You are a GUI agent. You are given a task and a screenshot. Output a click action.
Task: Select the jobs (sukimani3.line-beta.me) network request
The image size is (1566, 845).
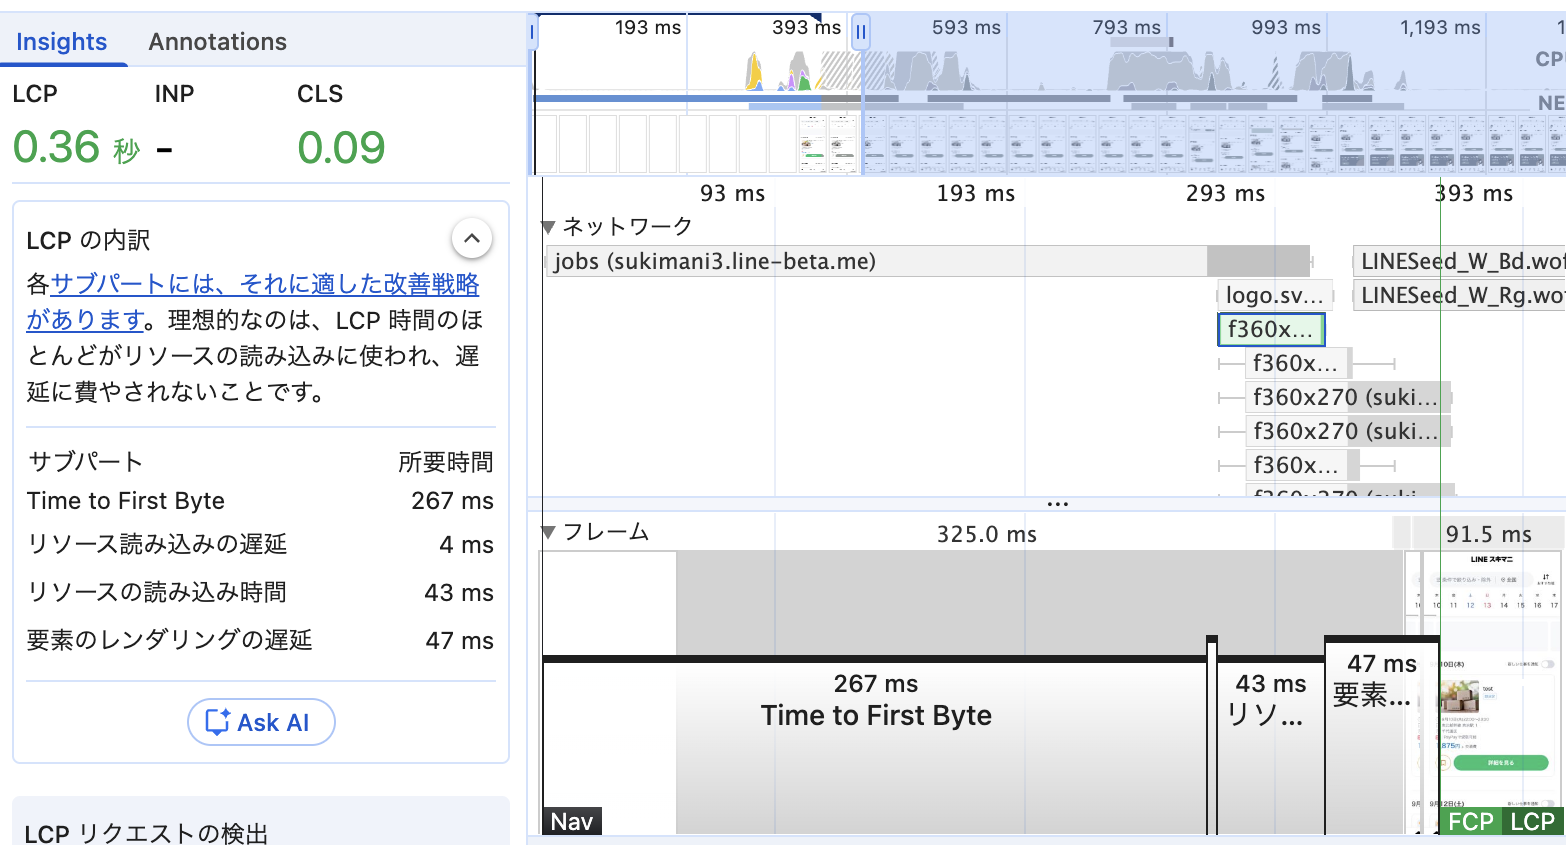coord(928,261)
